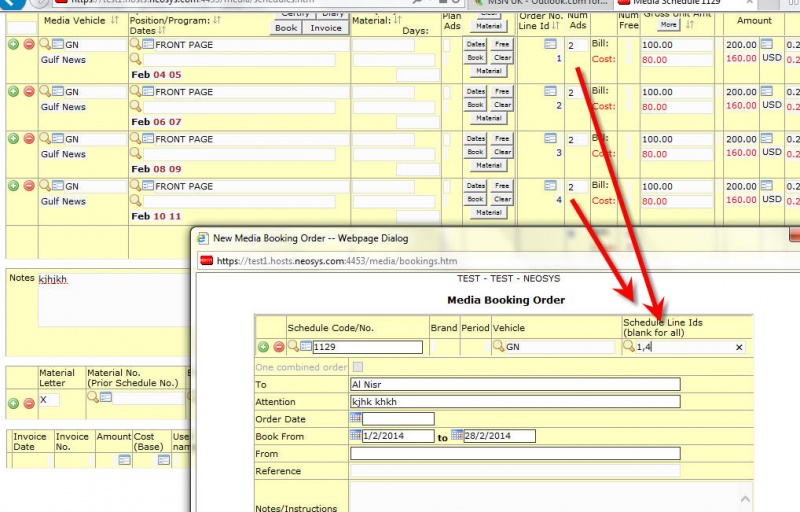Search for Material No. prior schedule
Image resolution: width=800 pixels, height=512 pixels.
pyautogui.click(x=93, y=396)
